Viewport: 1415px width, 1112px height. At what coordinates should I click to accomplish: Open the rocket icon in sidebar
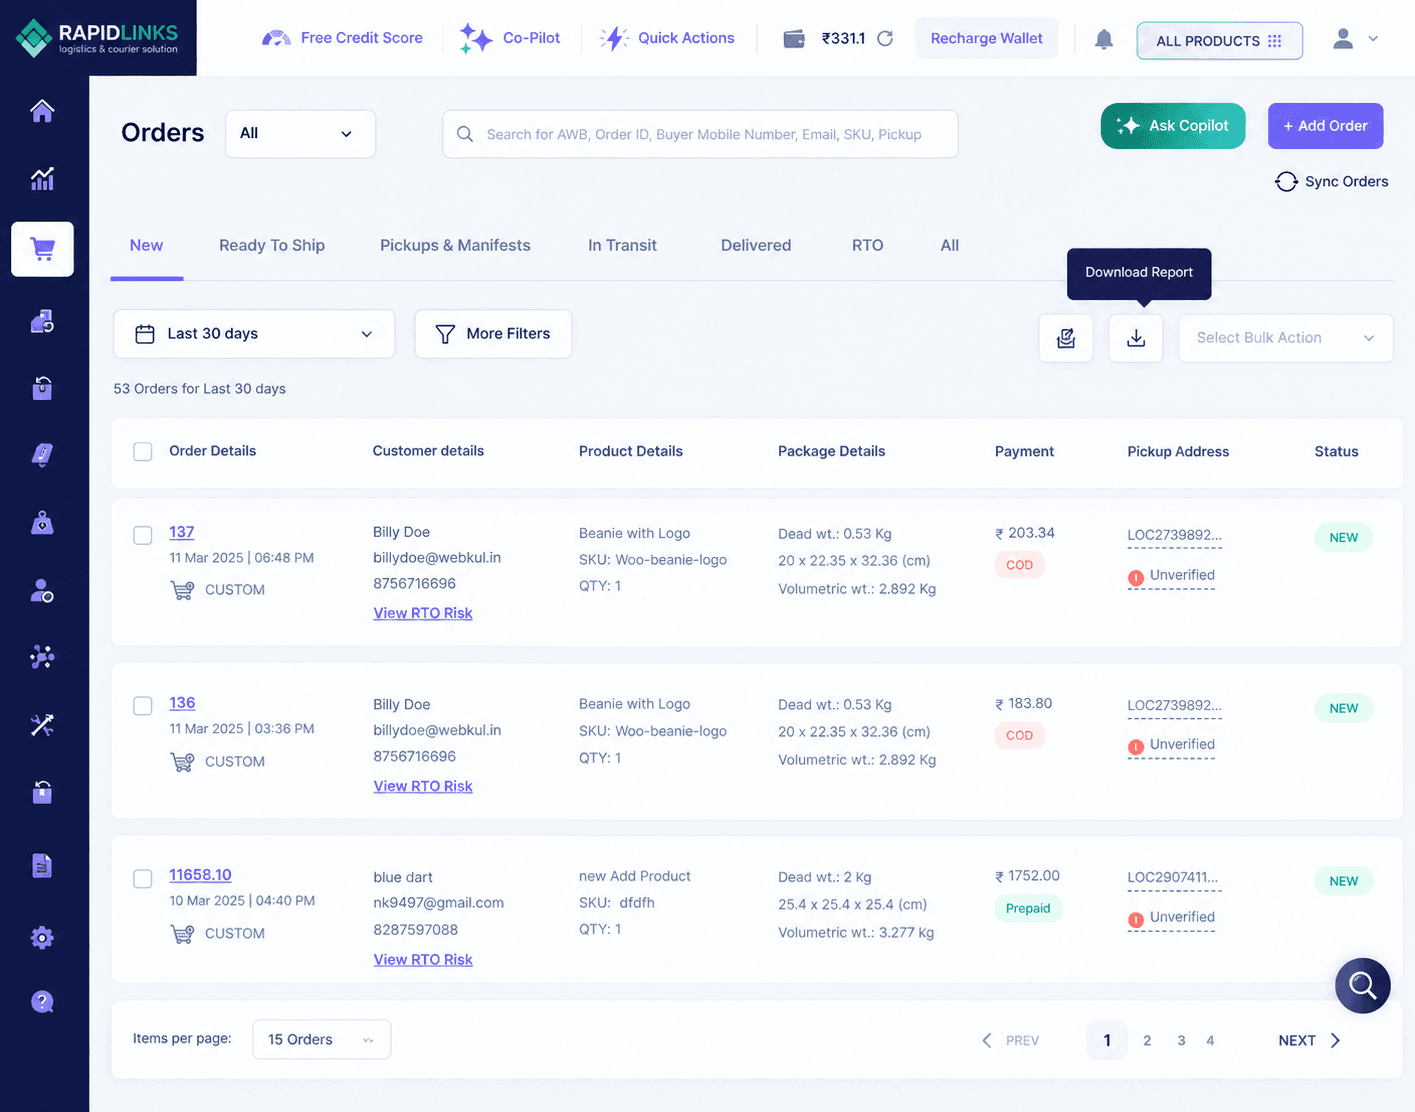click(42, 455)
